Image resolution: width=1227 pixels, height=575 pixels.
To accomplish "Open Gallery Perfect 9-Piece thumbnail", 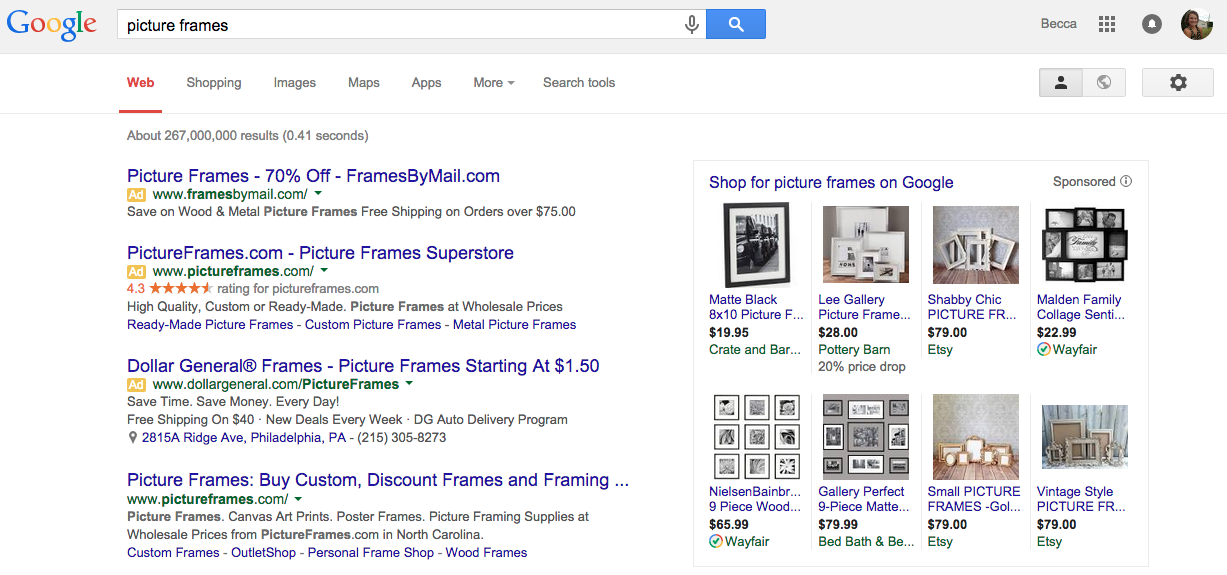I will (866, 437).
